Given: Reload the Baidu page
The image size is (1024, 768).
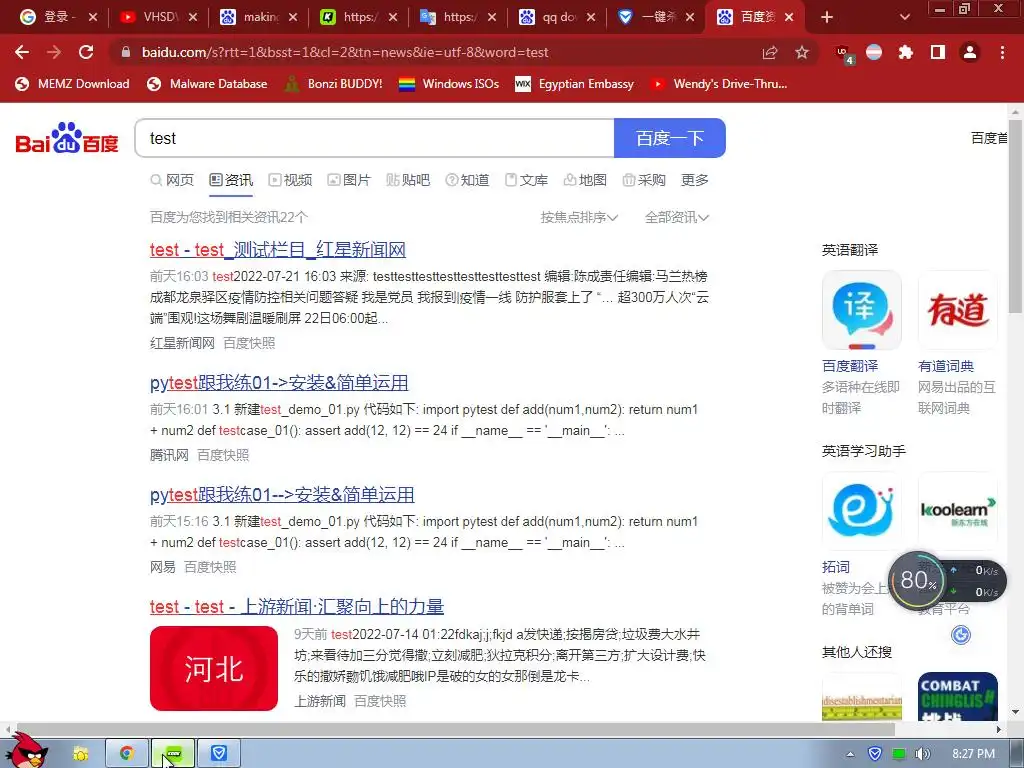Looking at the screenshot, I should (x=86, y=52).
